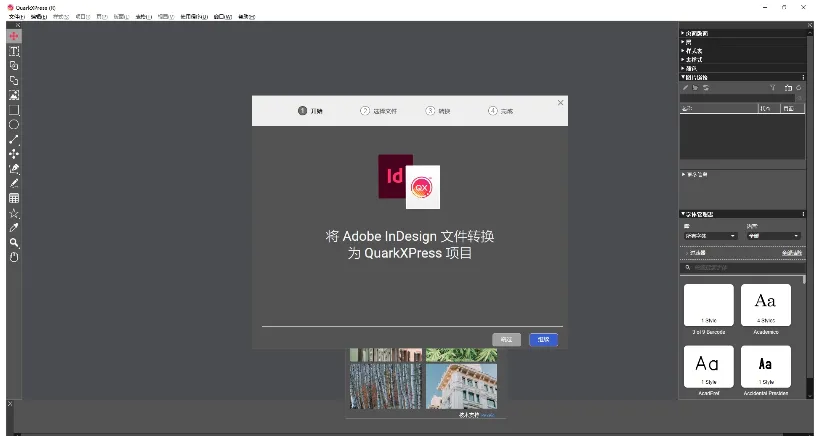This screenshot has width=825, height=436.
Task: Open the Window (W) menu
Action: [223, 17]
